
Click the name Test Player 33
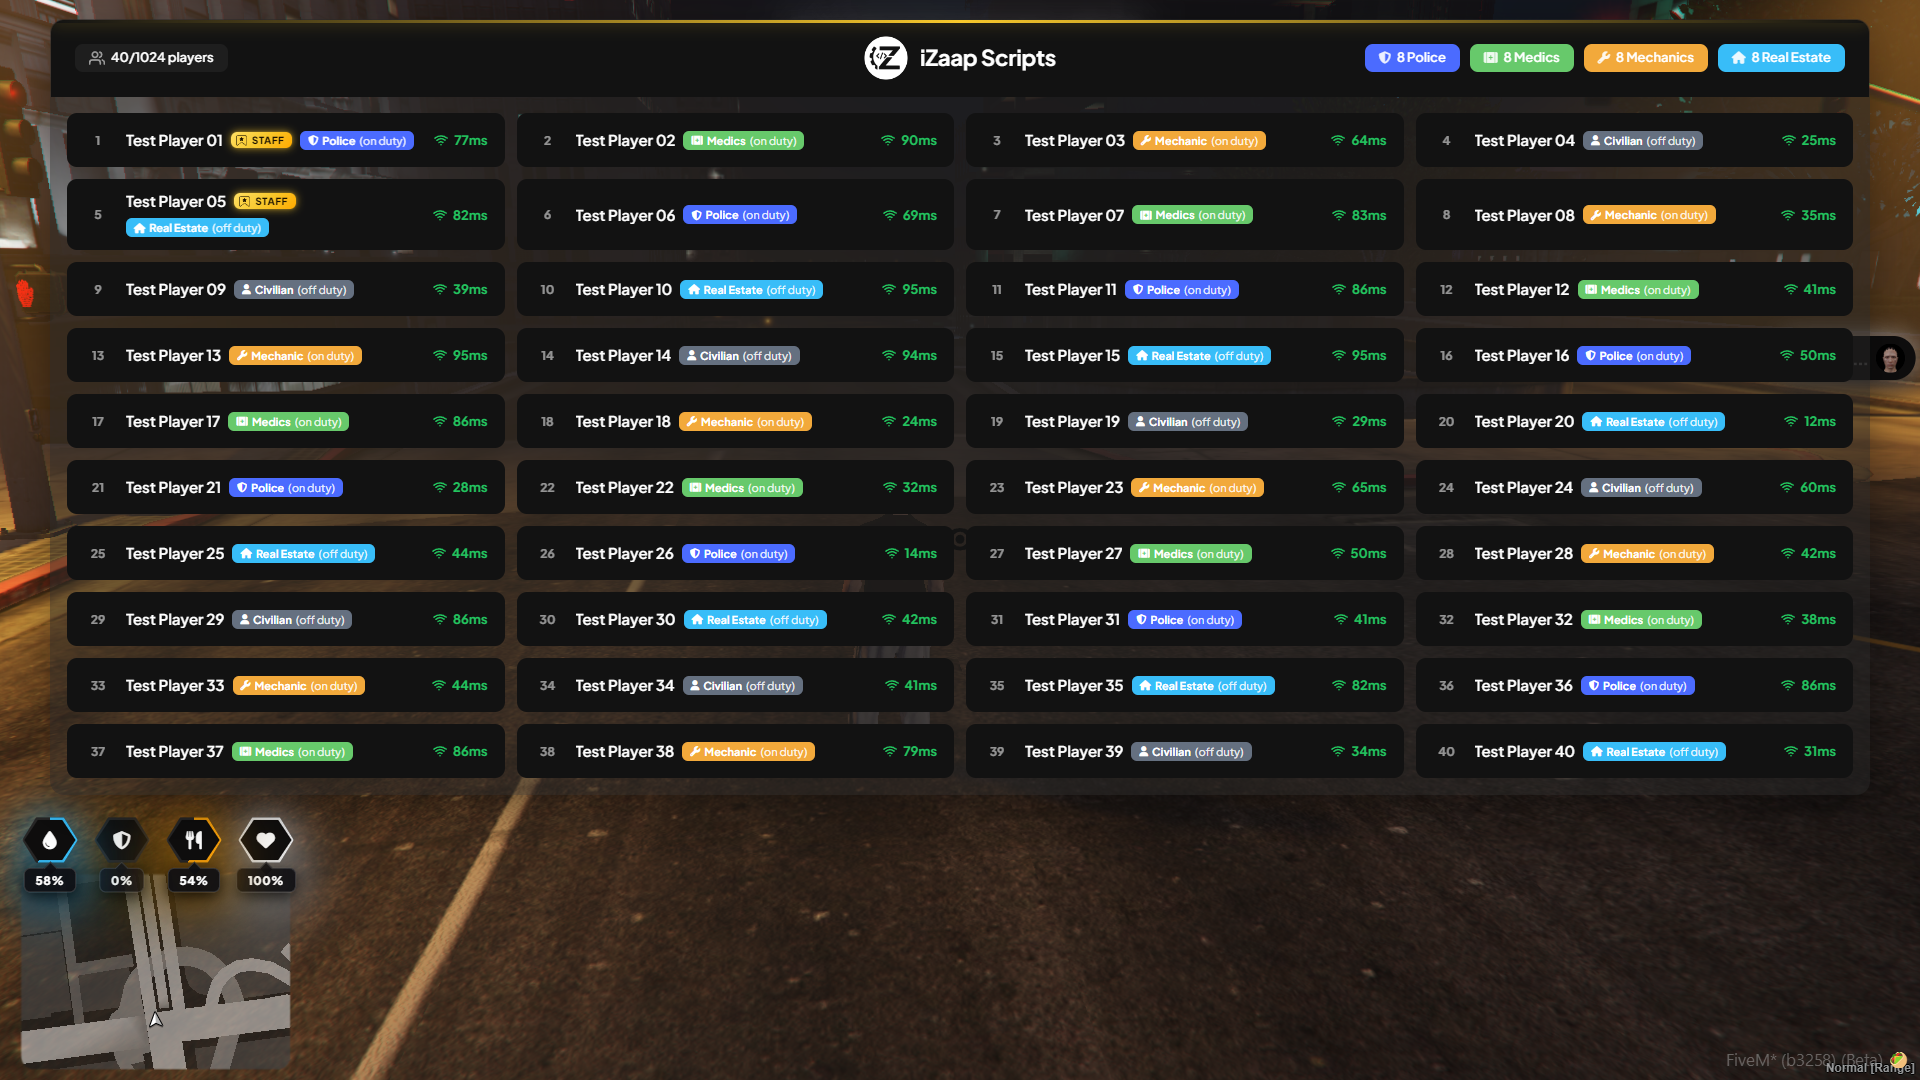175,685
